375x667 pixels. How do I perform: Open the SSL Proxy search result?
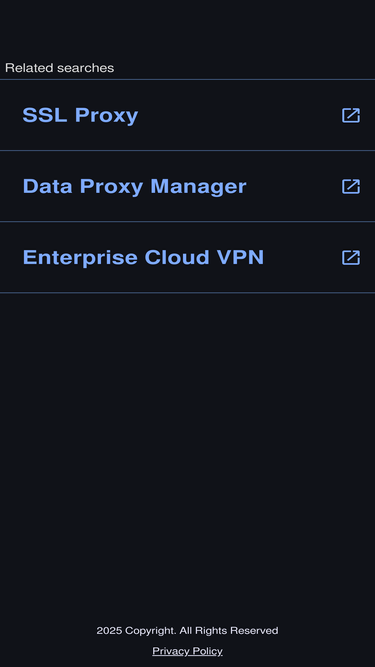click(x=188, y=115)
